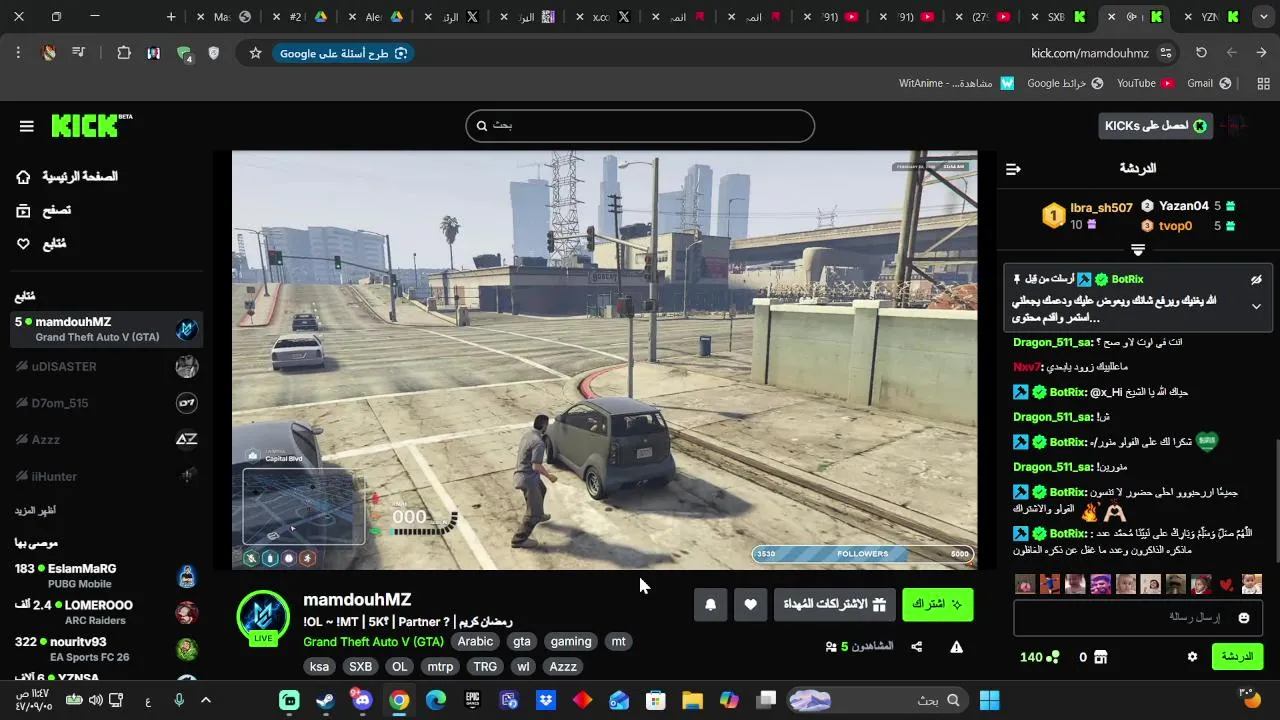1280x720 pixels.
Task: Open Grand Theft Auto V category link
Action: (373, 642)
